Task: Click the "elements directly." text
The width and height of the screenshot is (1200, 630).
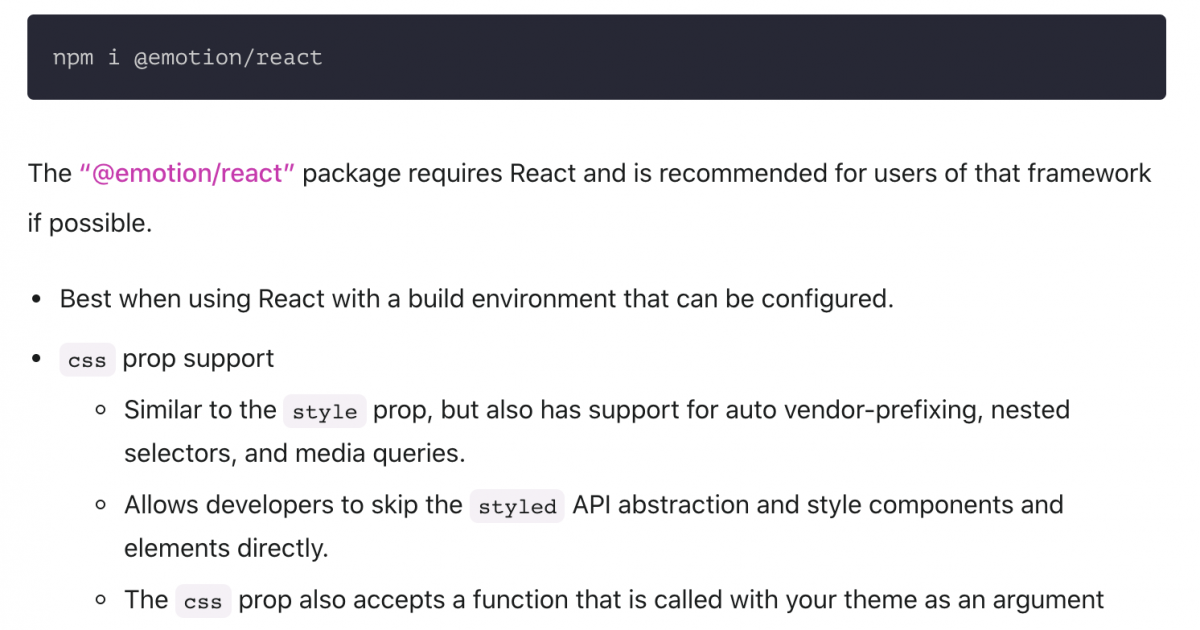Action: (225, 548)
